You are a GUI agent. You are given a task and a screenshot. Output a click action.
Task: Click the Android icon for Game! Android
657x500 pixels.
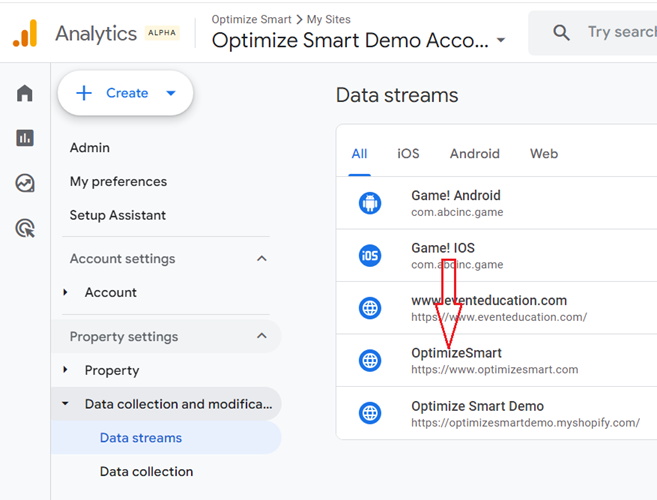pyautogui.click(x=370, y=203)
